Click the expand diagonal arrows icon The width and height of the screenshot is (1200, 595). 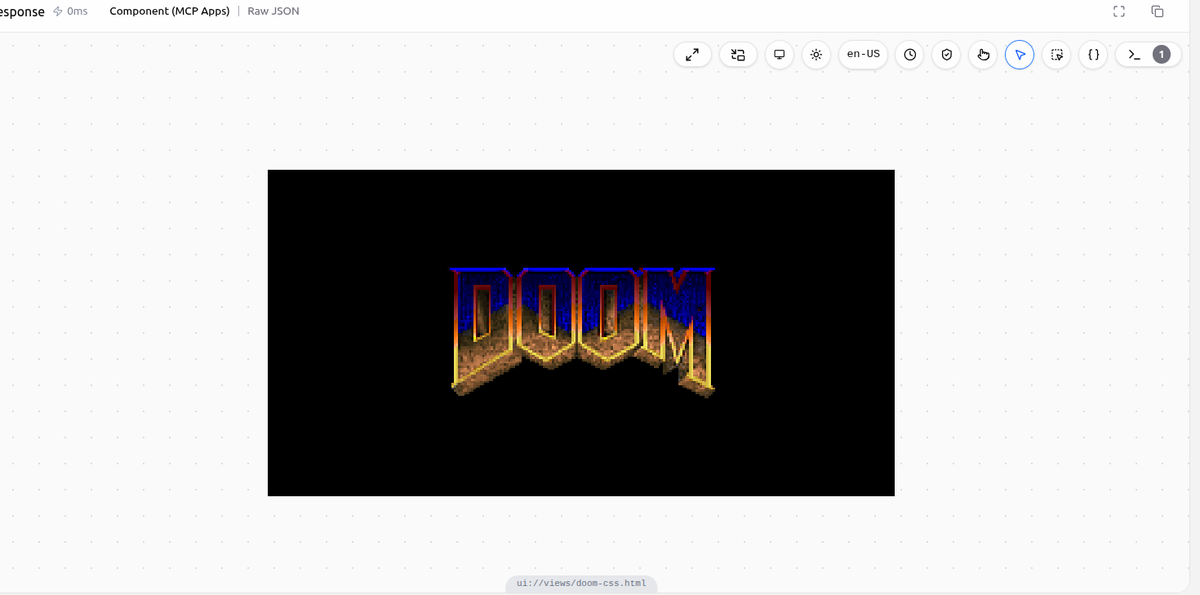(693, 55)
